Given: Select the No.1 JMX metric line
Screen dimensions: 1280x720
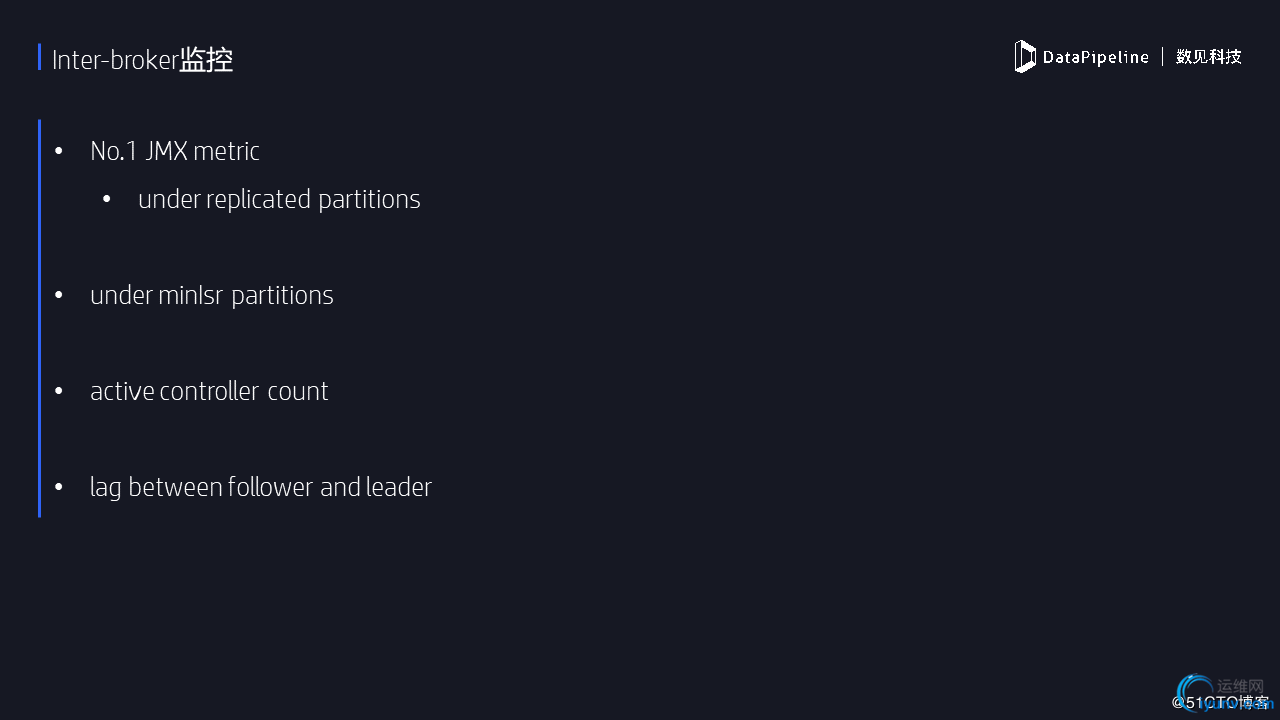Looking at the screenshot, I should (175, 151).
